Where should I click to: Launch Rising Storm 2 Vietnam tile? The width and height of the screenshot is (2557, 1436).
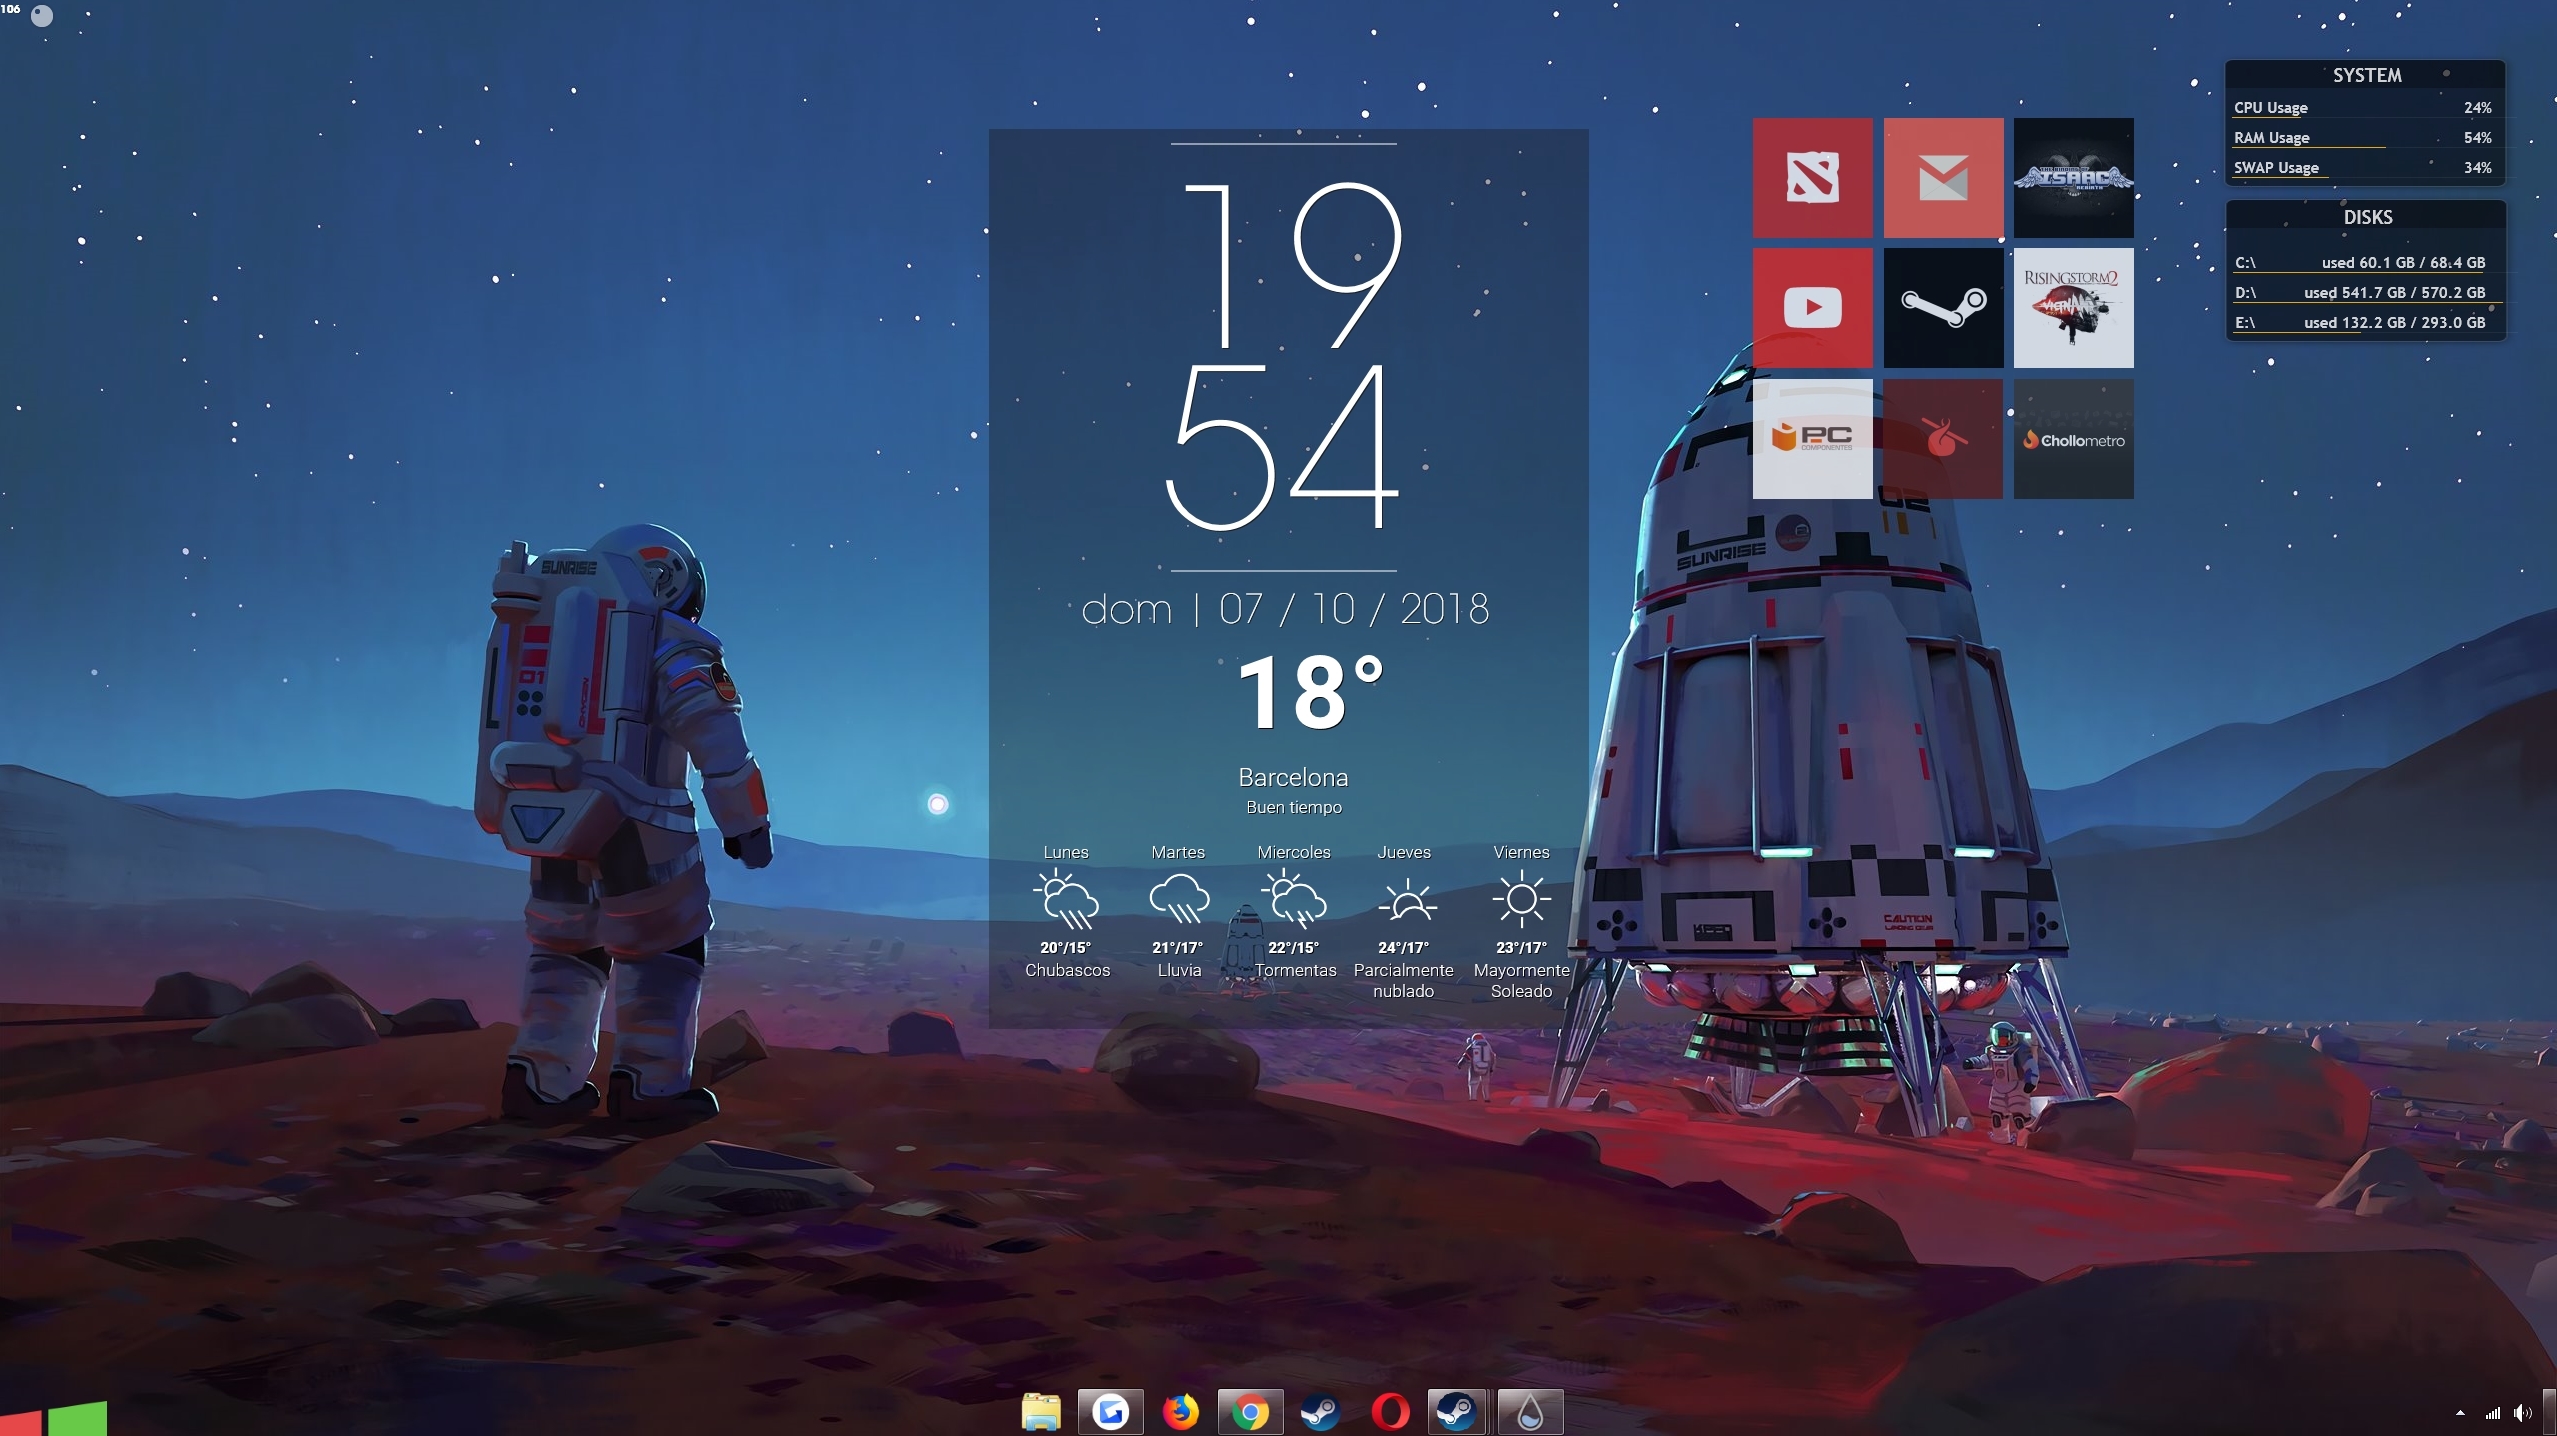pos(2073,308)
